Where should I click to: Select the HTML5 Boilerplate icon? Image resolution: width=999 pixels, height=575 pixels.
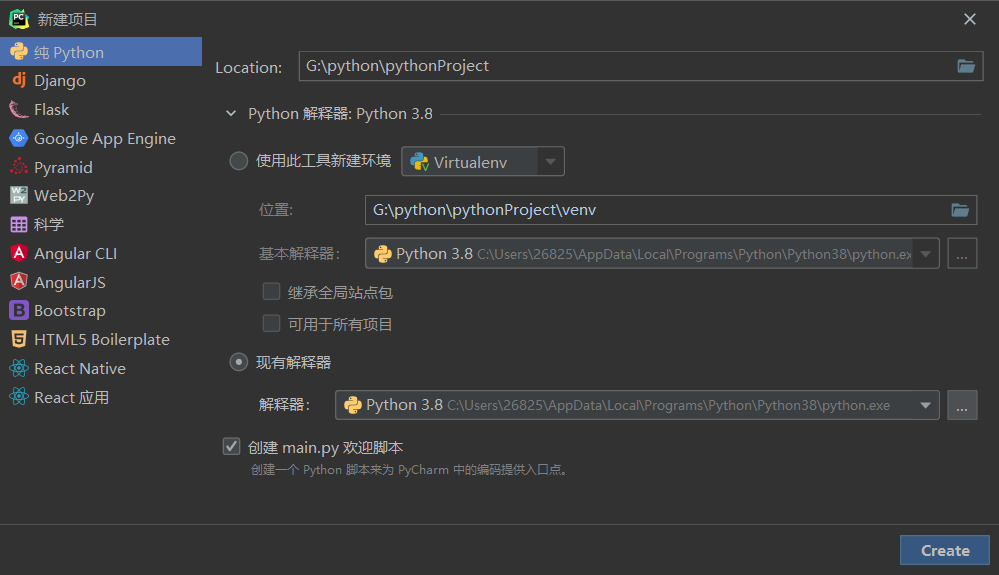pos(18,340)
